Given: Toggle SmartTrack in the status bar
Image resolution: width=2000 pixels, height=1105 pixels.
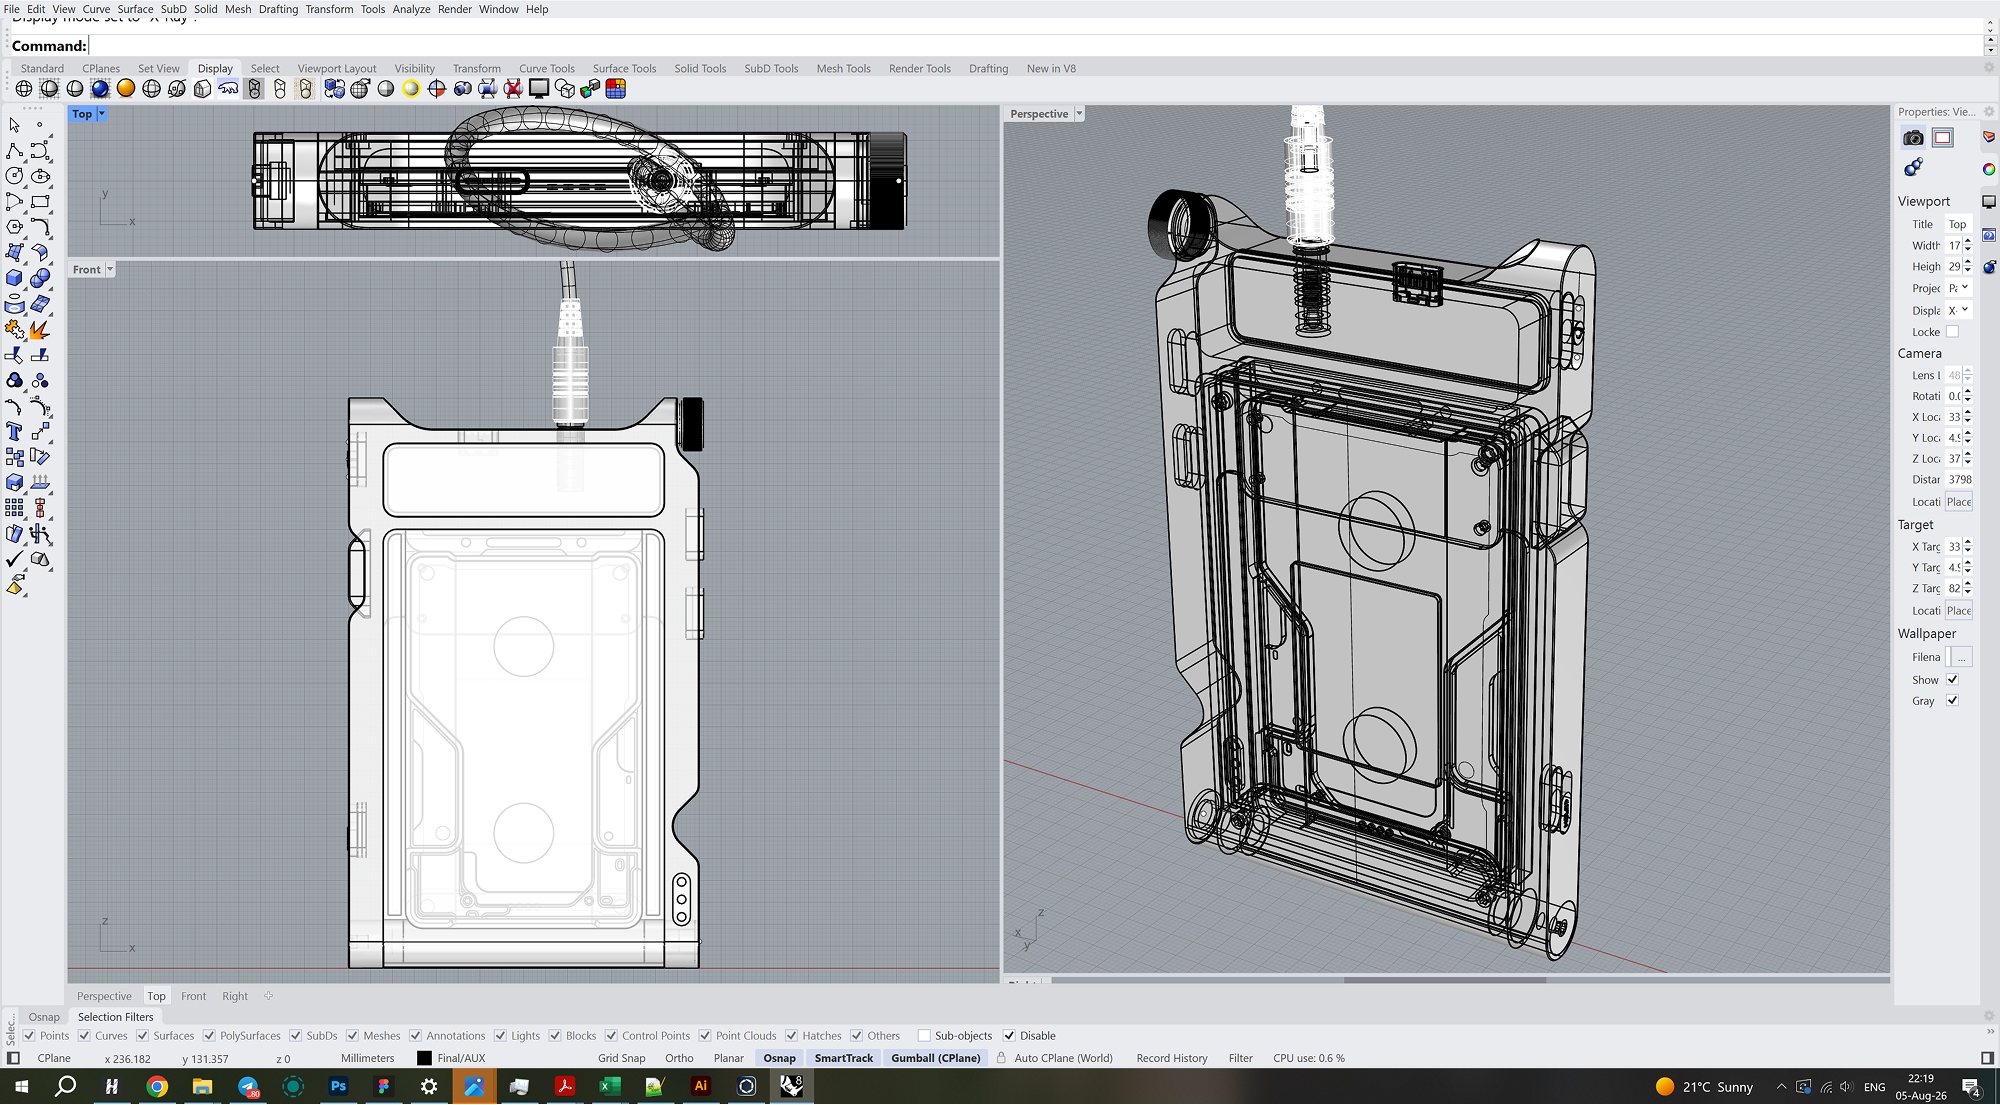Looking at the screenshot, I should [x=843, y=1058].
